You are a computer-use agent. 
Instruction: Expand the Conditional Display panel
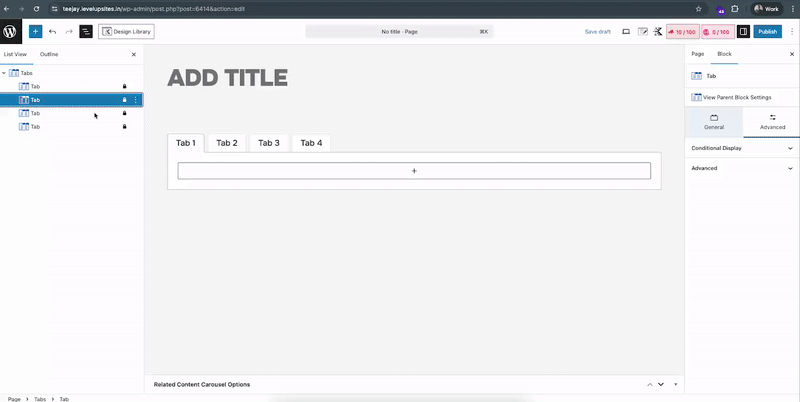[741, 148]
